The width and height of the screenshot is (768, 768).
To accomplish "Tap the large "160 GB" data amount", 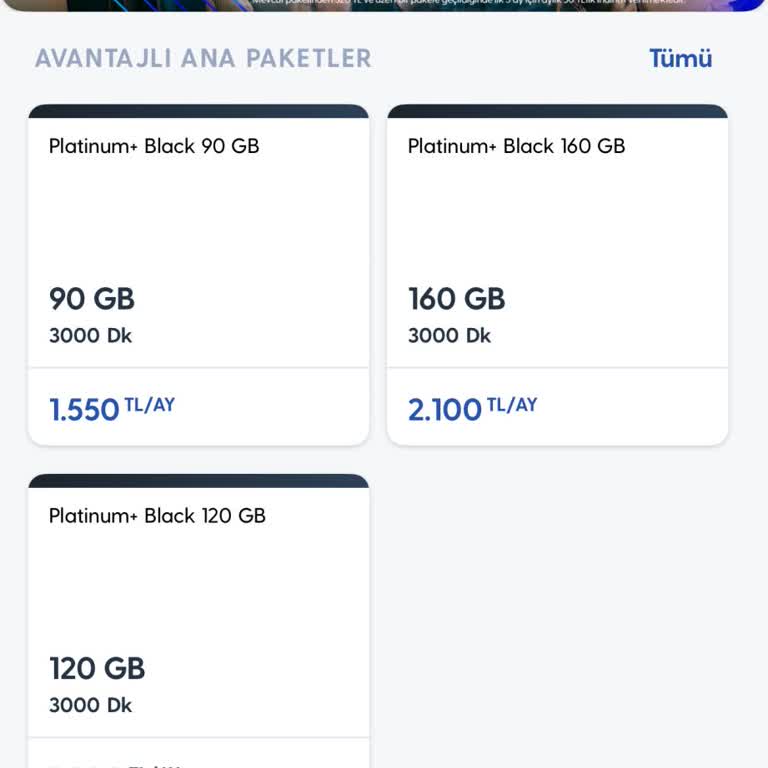I will (457, 298).
